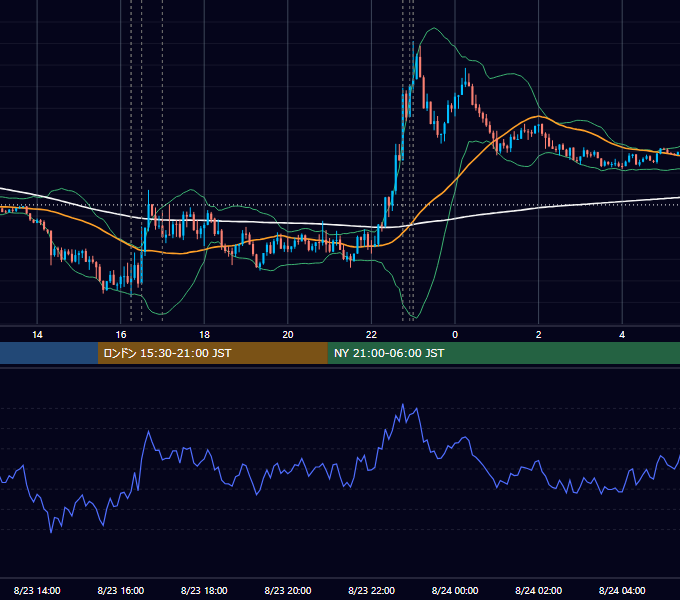Click the ロンドン 15:30-21:00 JST session bar
The image size is (680, 600).
[212, 353]
